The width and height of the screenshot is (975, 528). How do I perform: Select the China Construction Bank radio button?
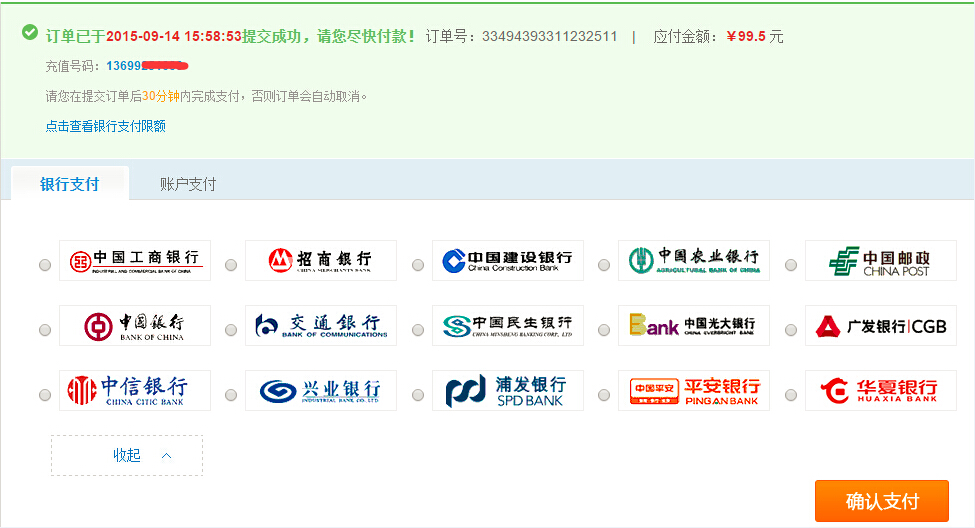click(418, 265)
